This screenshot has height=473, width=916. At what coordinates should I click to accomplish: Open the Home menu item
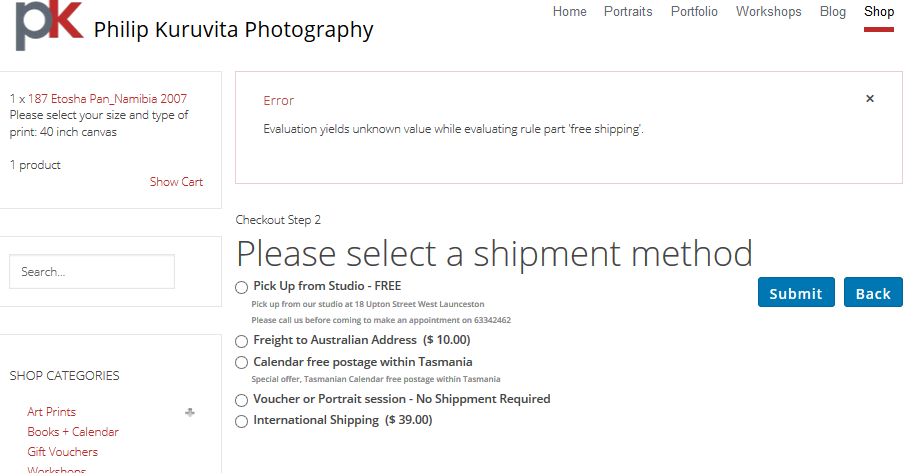tap(569, 12)
